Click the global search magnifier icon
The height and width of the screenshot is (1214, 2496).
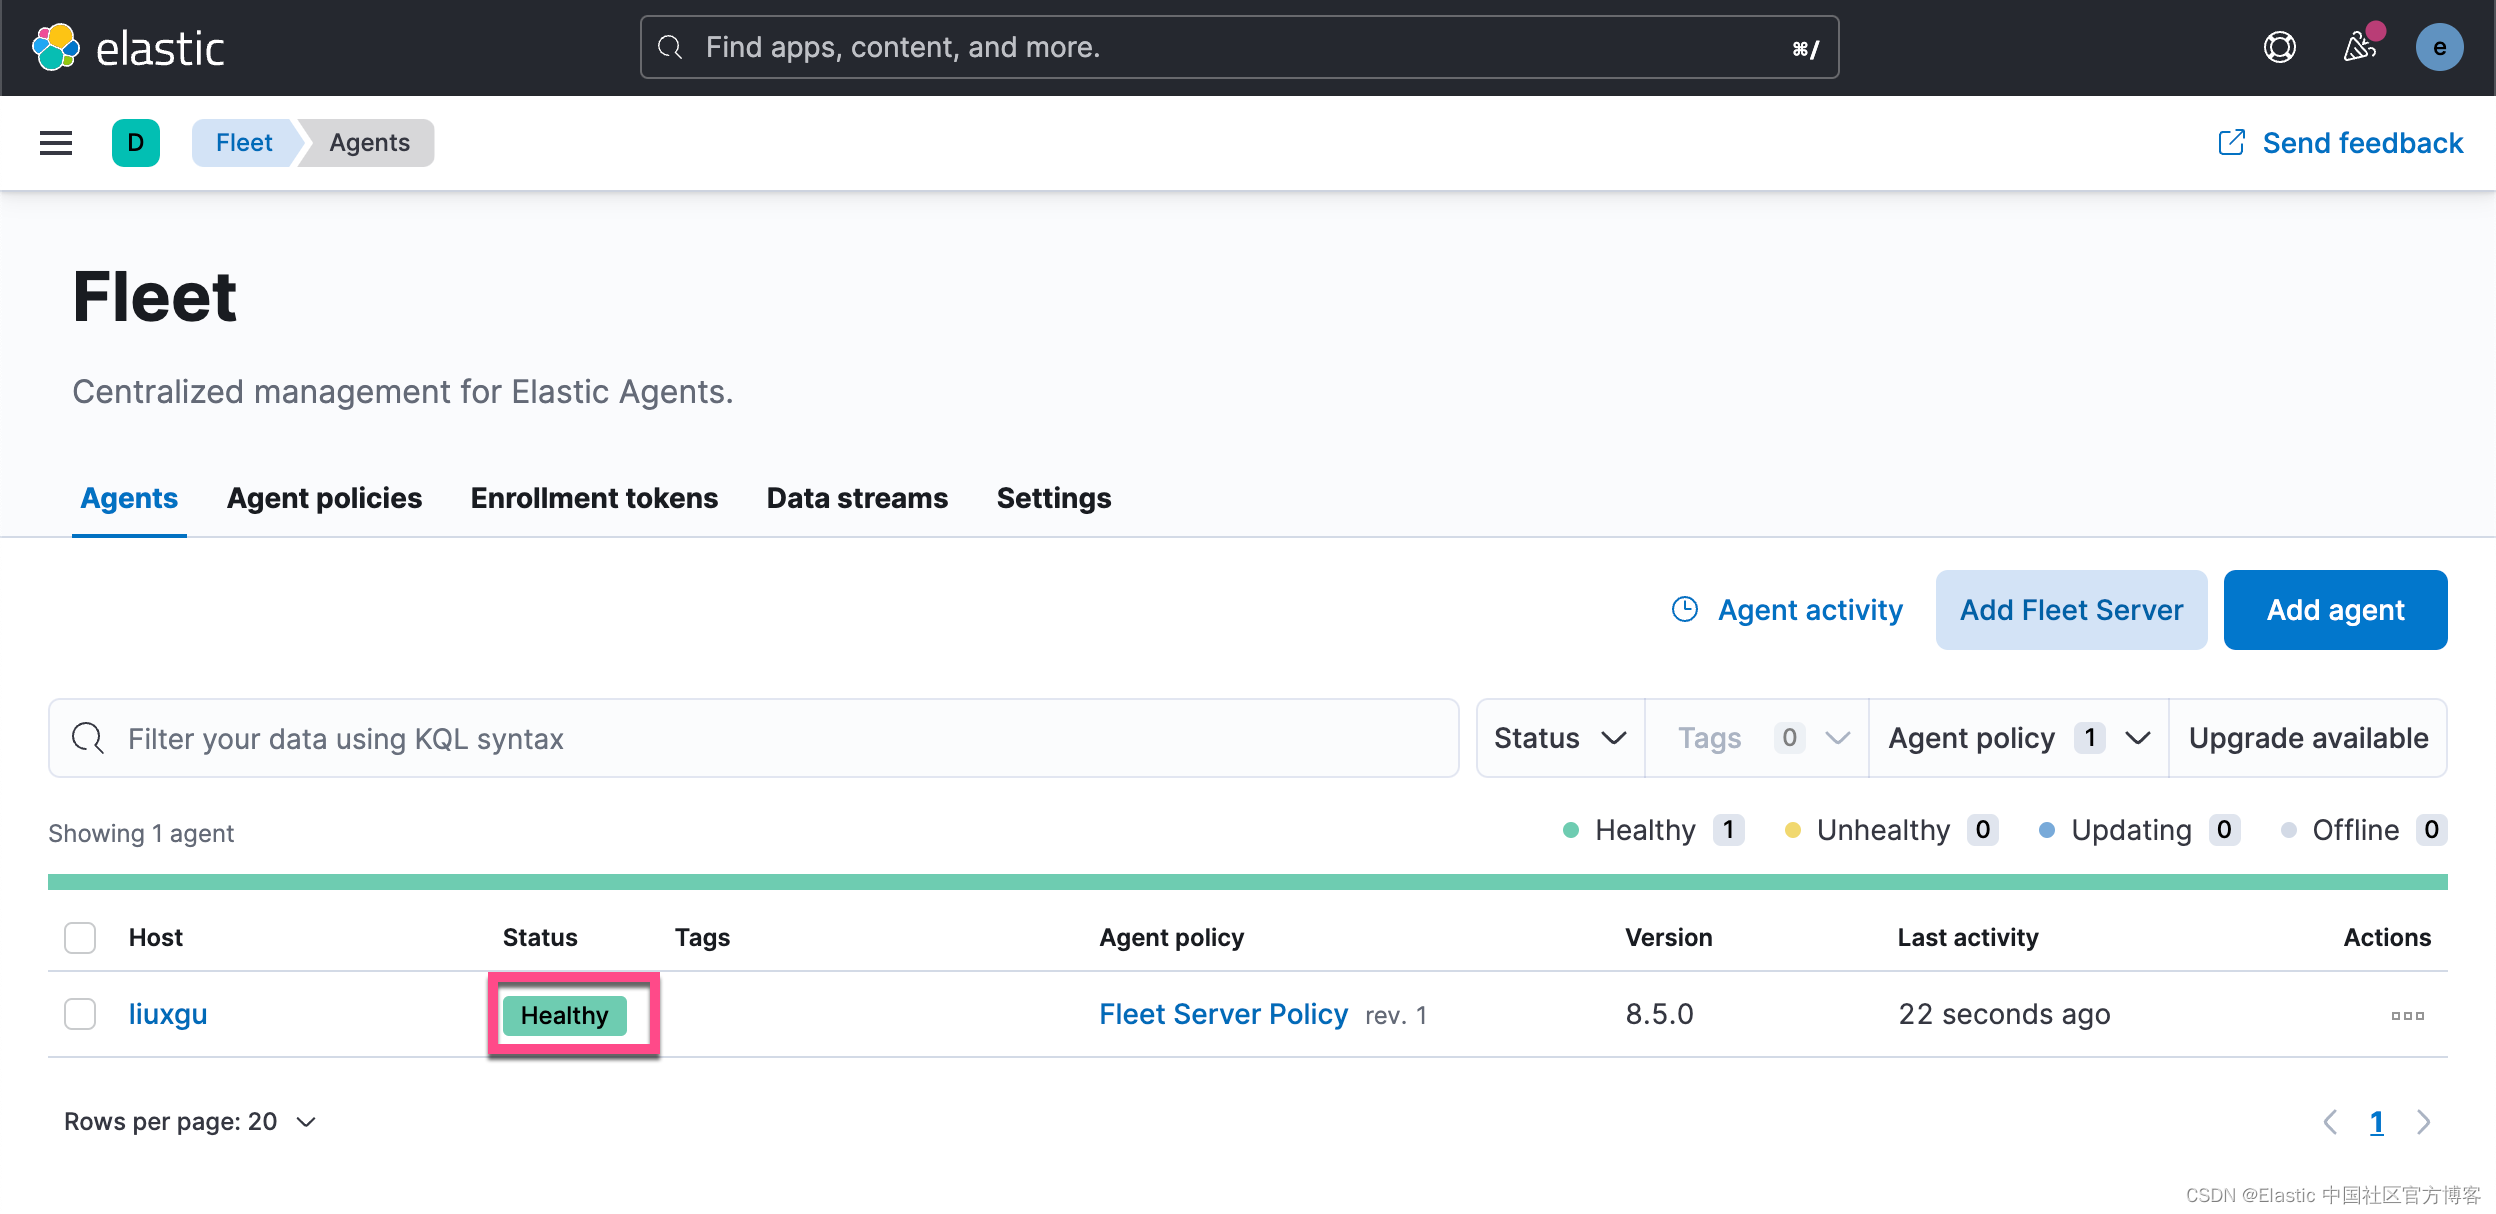click(670, 47)
